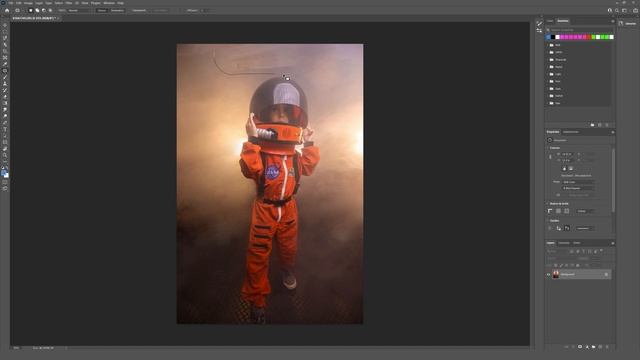
Task: Select the Spot Healing Brush tool
Action: tap(5, 71)
